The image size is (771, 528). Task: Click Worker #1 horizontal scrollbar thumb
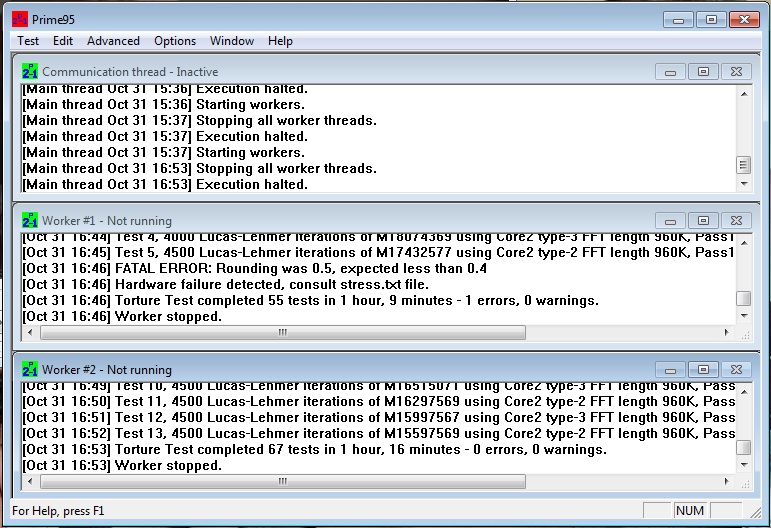(283, 332)
